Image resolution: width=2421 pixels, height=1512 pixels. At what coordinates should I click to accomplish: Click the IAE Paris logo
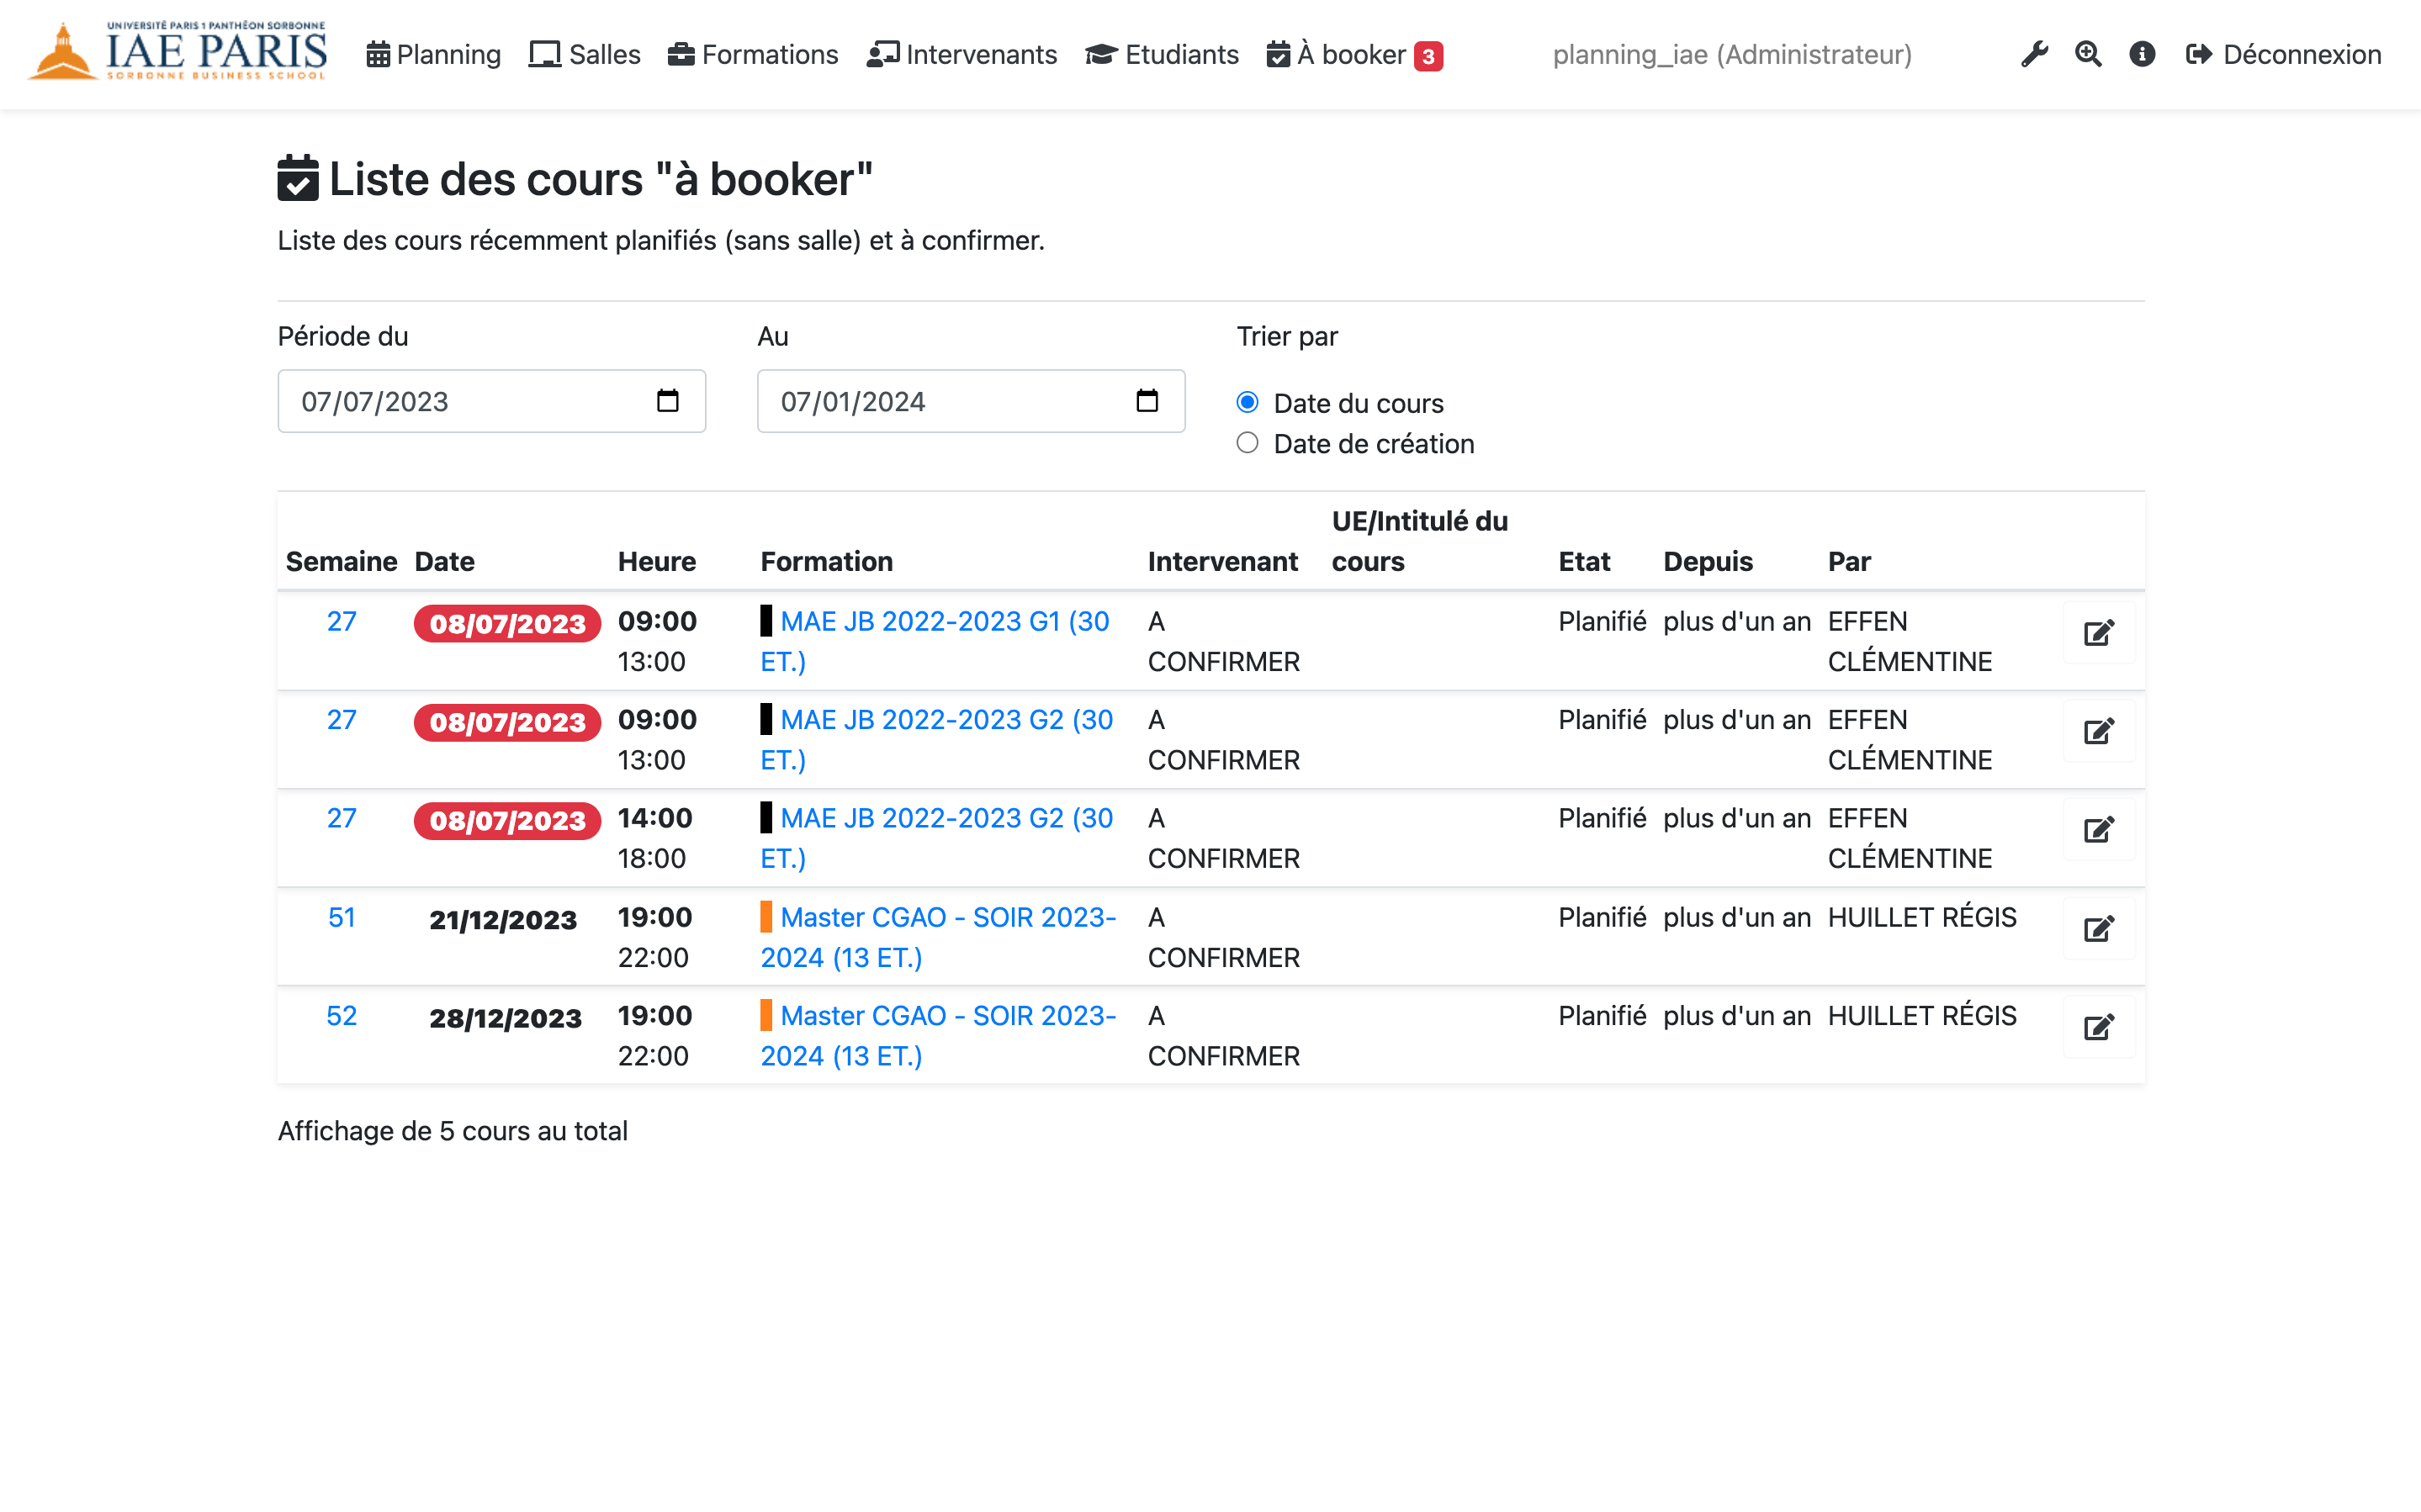pos(178,52)
